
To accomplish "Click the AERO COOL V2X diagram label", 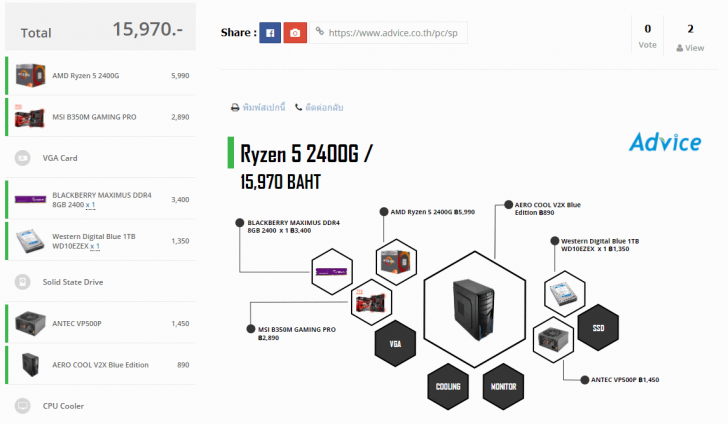I will 547,209.
